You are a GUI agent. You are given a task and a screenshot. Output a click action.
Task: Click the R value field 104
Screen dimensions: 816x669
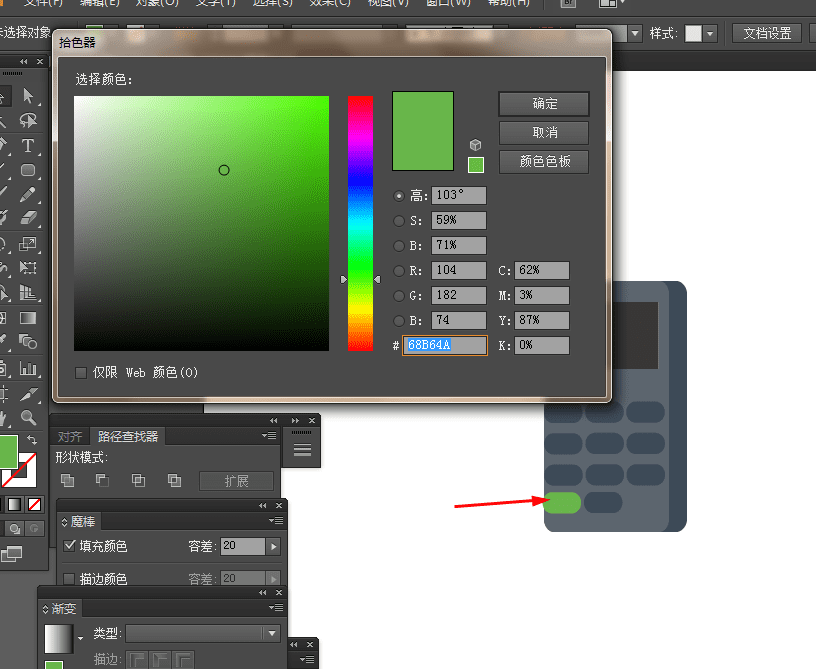[458, 271]
